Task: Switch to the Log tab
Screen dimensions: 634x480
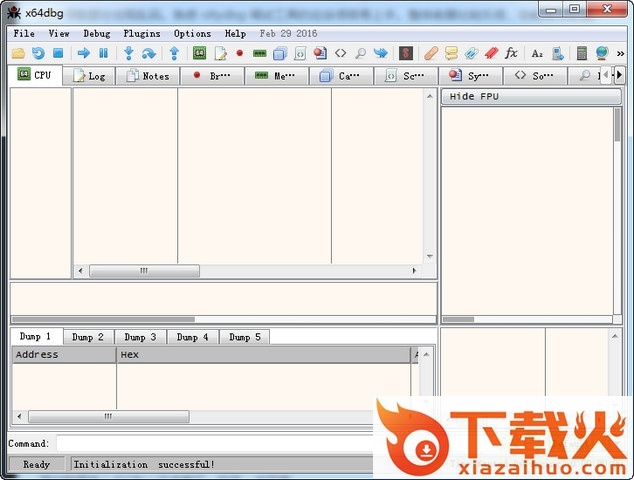Action: click(x=89, y=76)
